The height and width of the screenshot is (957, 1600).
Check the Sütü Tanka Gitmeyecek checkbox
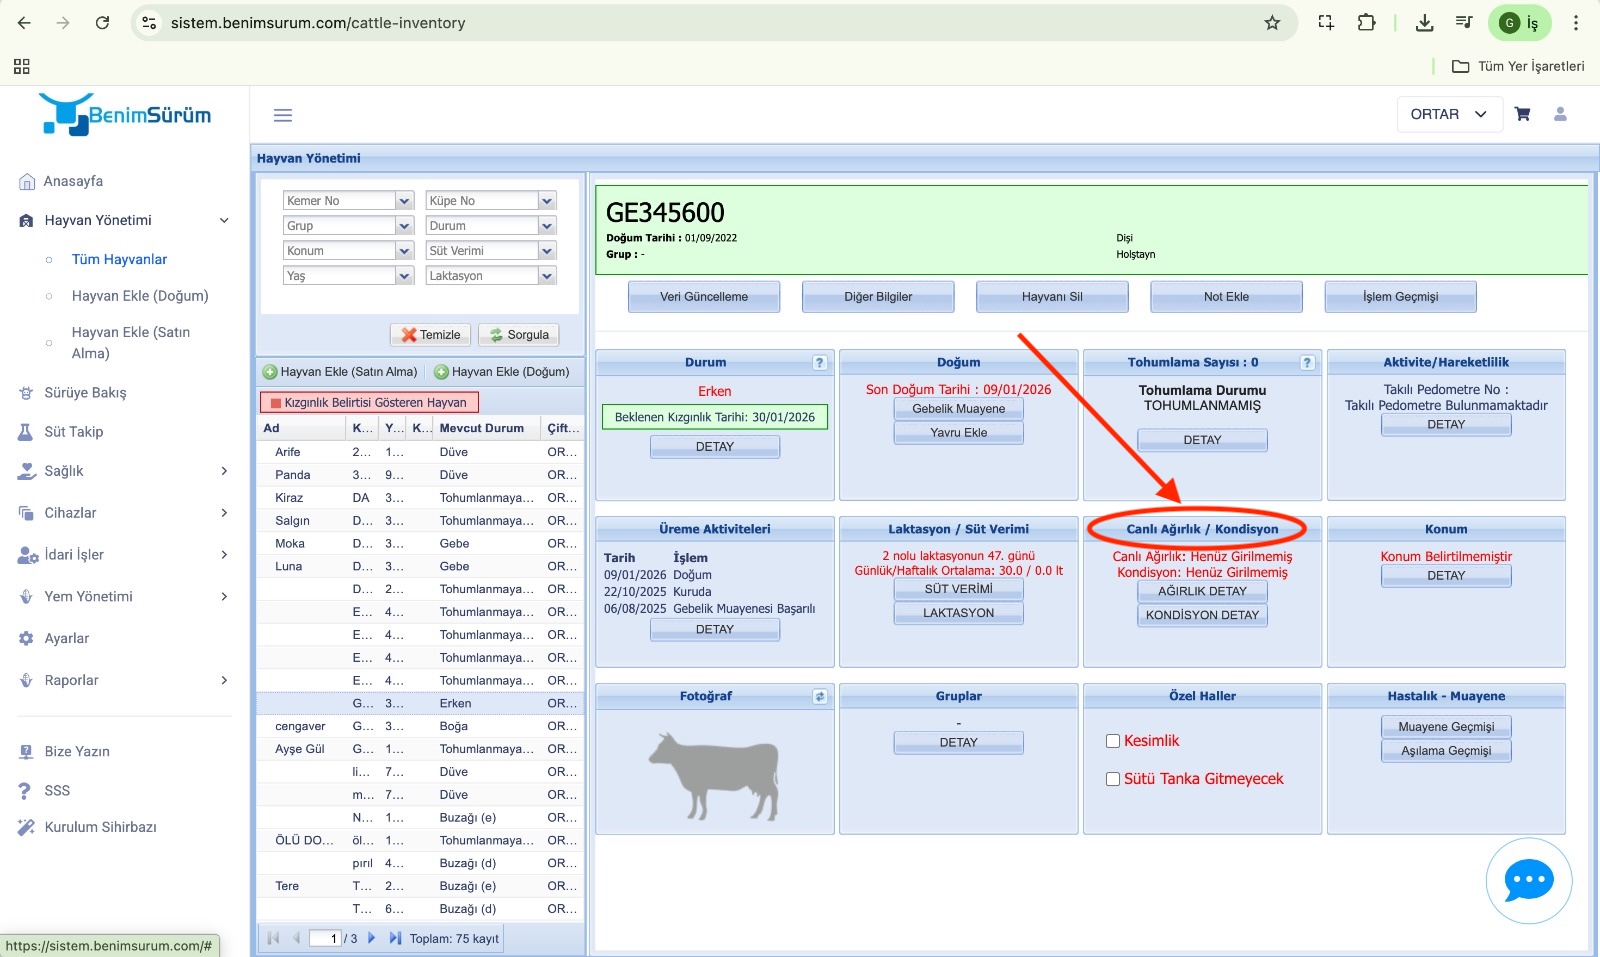click(1112, 779)
